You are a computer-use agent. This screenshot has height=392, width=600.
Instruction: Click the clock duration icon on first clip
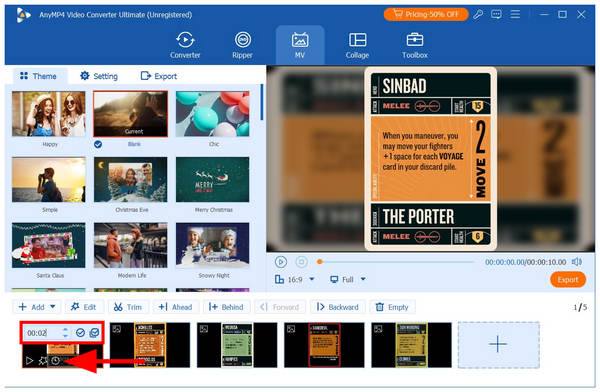[x=56, y=360]
